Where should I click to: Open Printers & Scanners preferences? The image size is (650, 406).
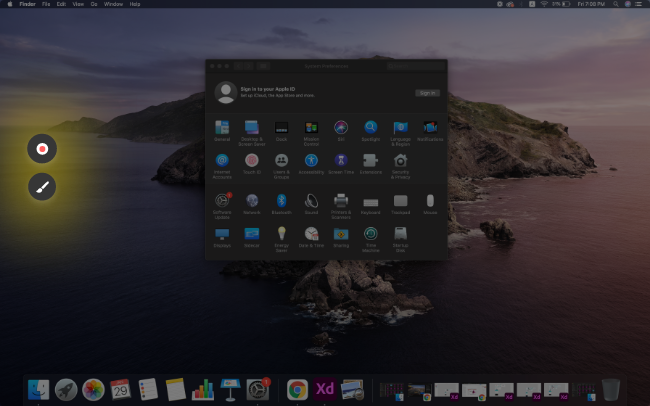pos(341,206)
